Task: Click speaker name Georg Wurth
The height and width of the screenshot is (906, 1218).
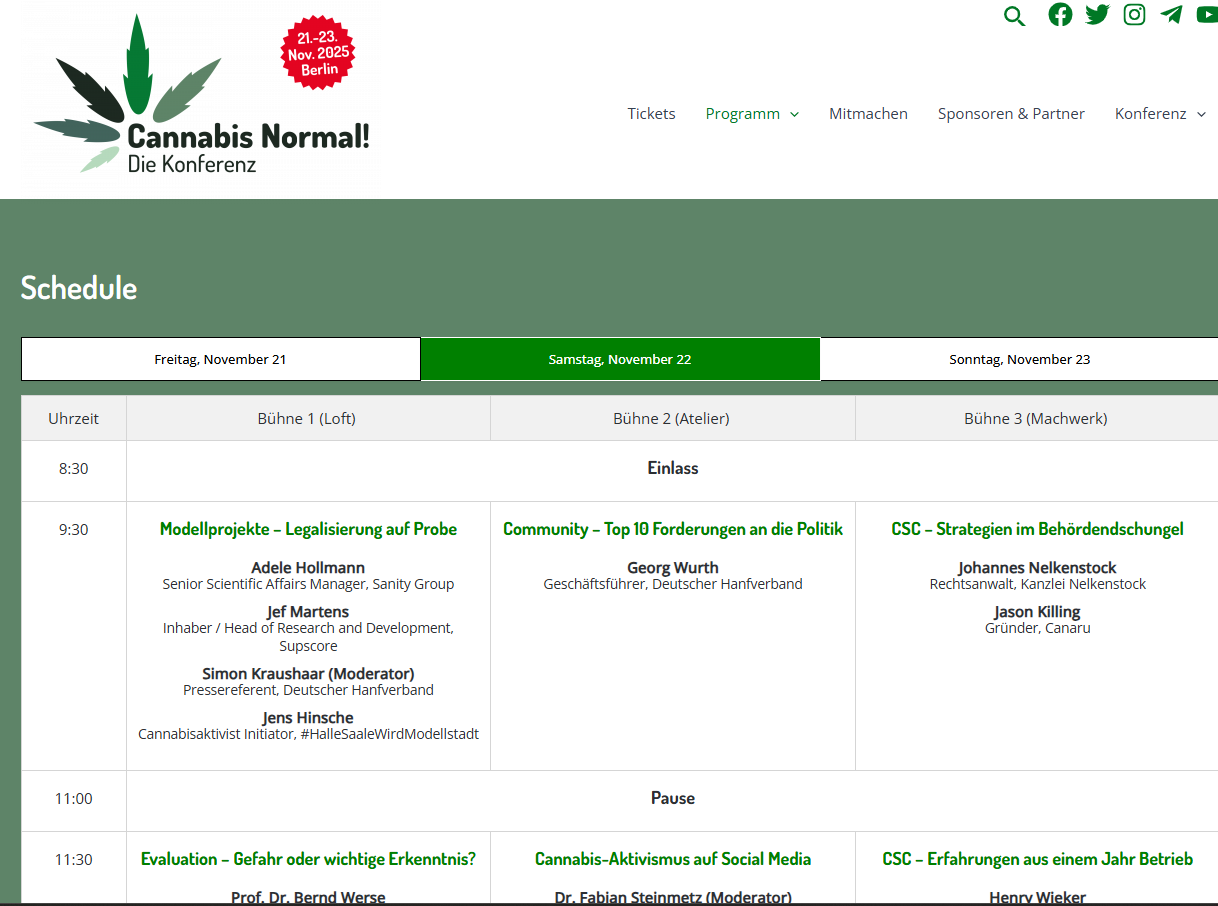Action: [x=673, y=568]
